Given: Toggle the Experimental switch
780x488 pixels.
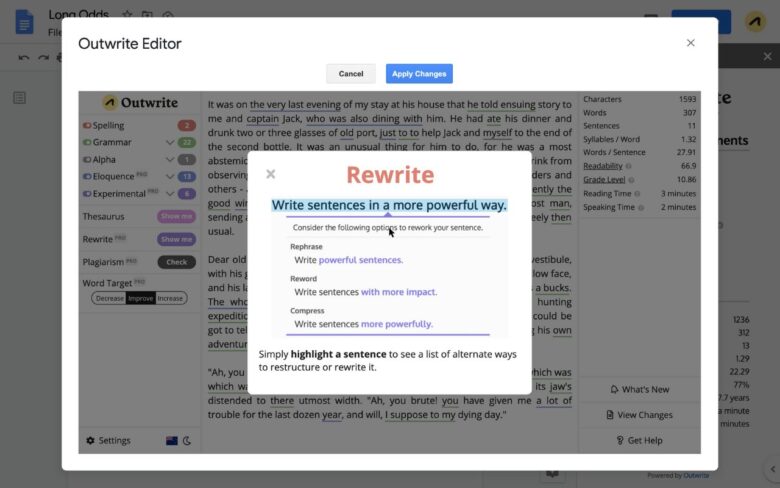Looking at the screenshot, I should (x=87, y=194).
